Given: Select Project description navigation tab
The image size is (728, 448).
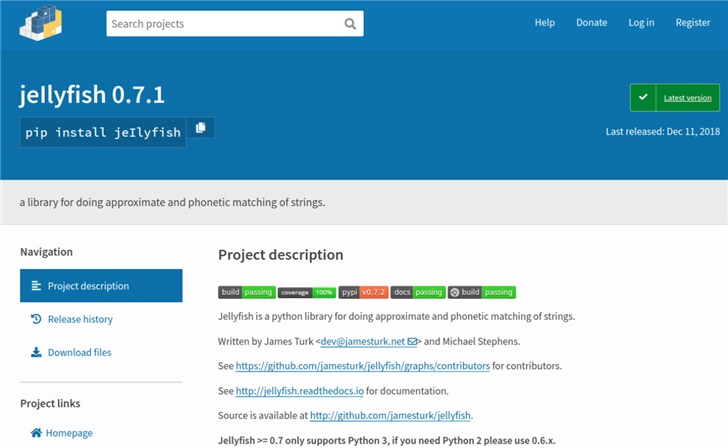Looking at the screenshot, I should [101, 286].
